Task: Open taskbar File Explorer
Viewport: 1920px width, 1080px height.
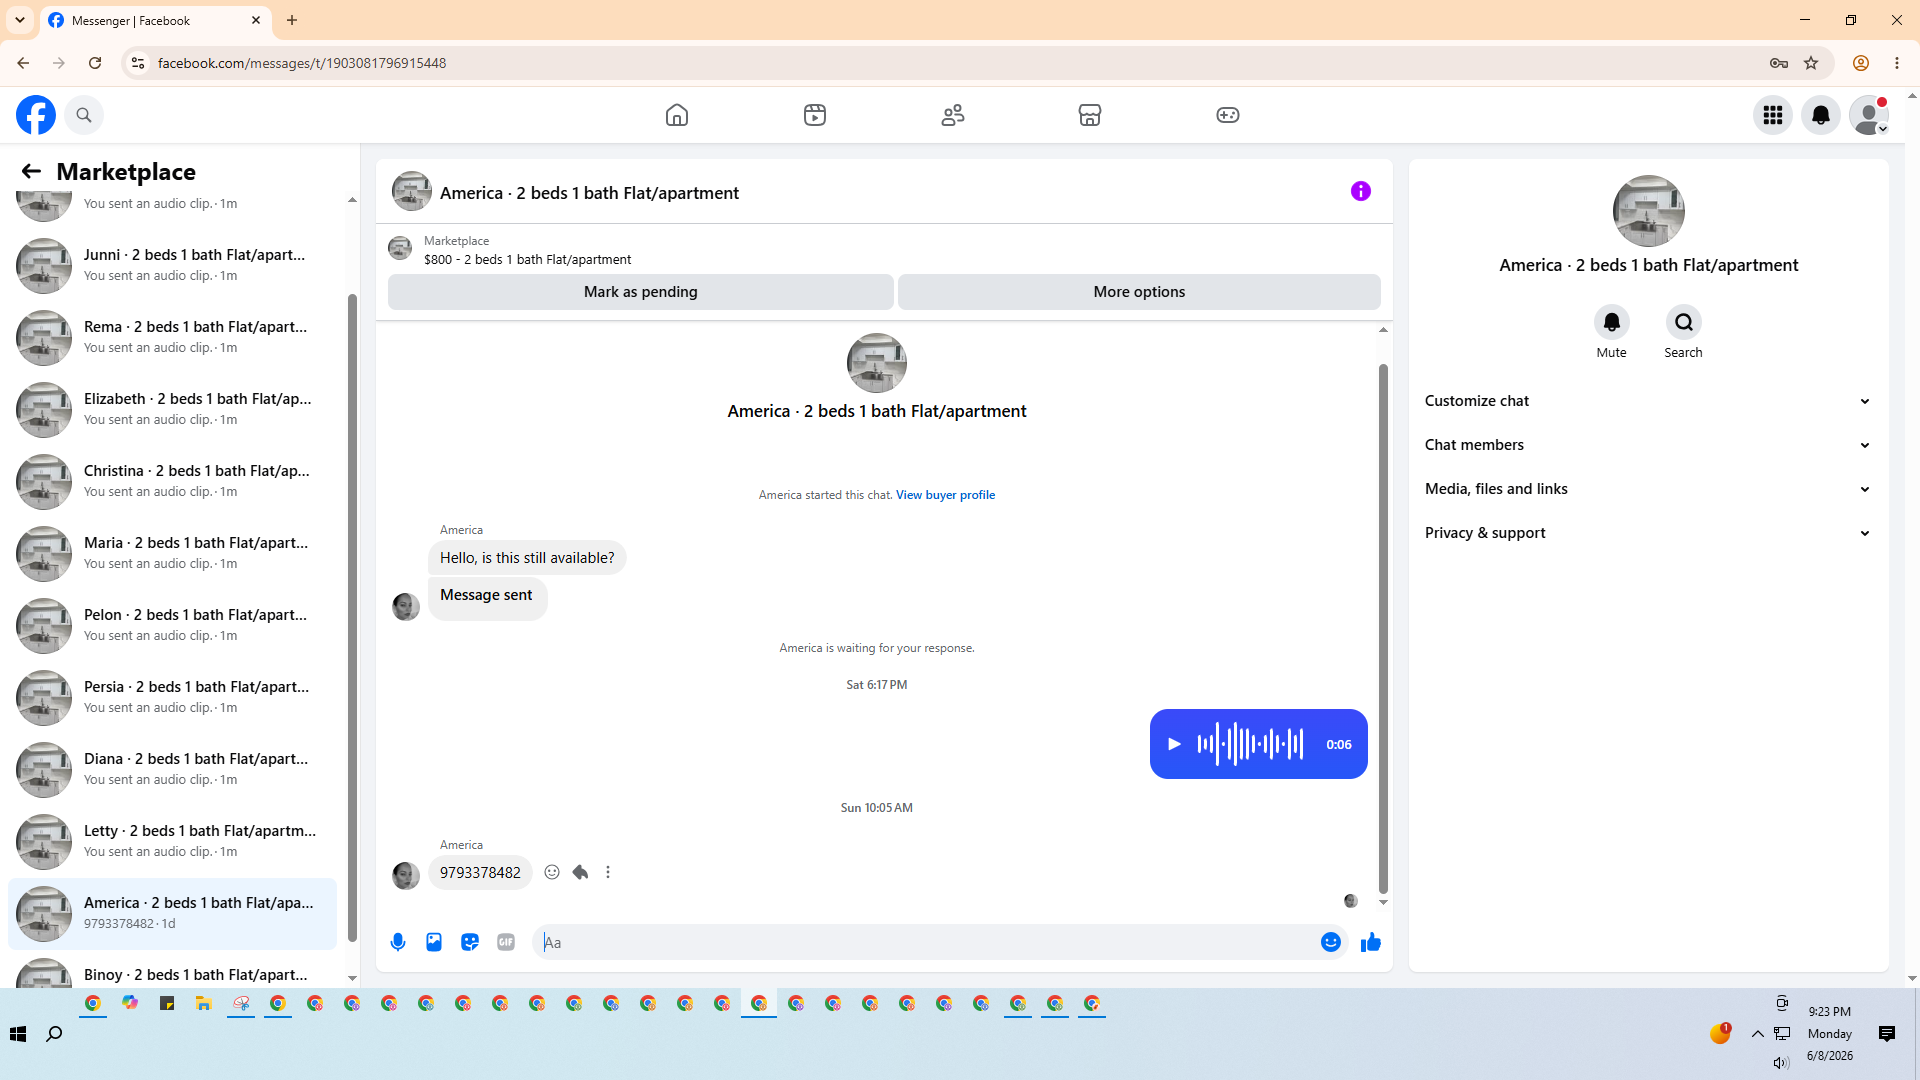Action: 203,1003
